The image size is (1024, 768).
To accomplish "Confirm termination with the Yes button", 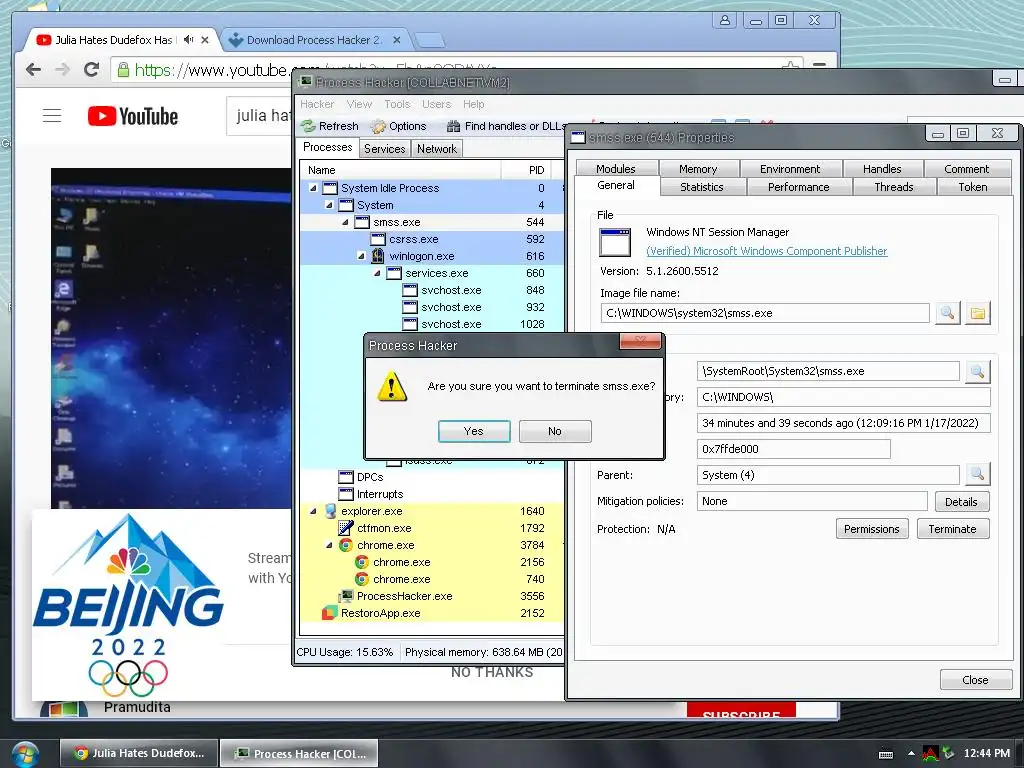I will click(473, 431).
